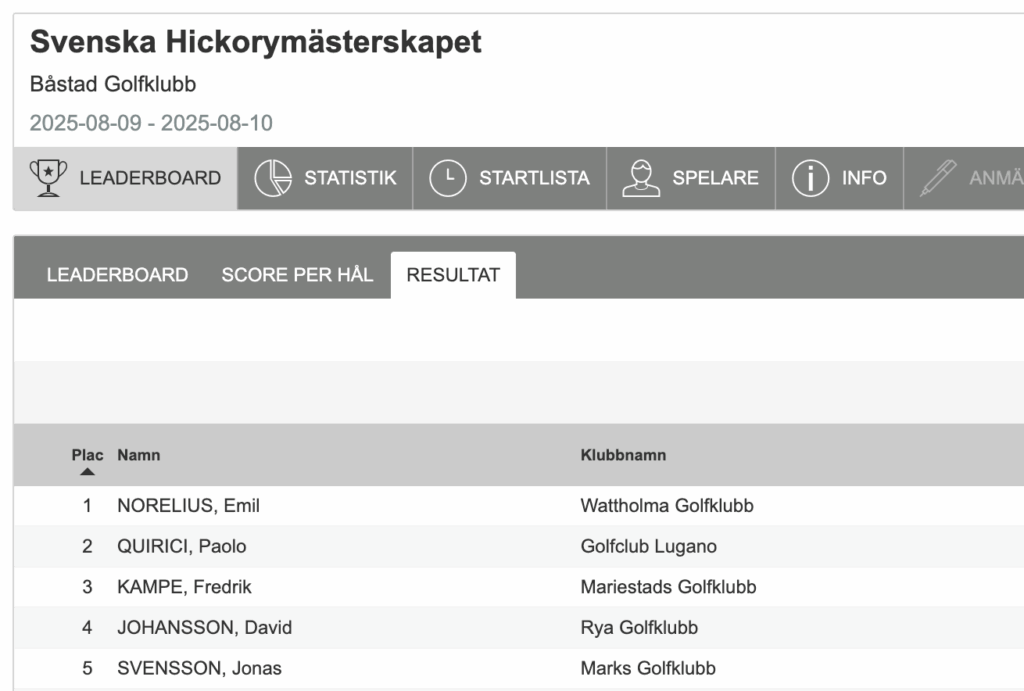Click the Startlista clock icon
Viewport: 1024px width, 691px height.
447,178
